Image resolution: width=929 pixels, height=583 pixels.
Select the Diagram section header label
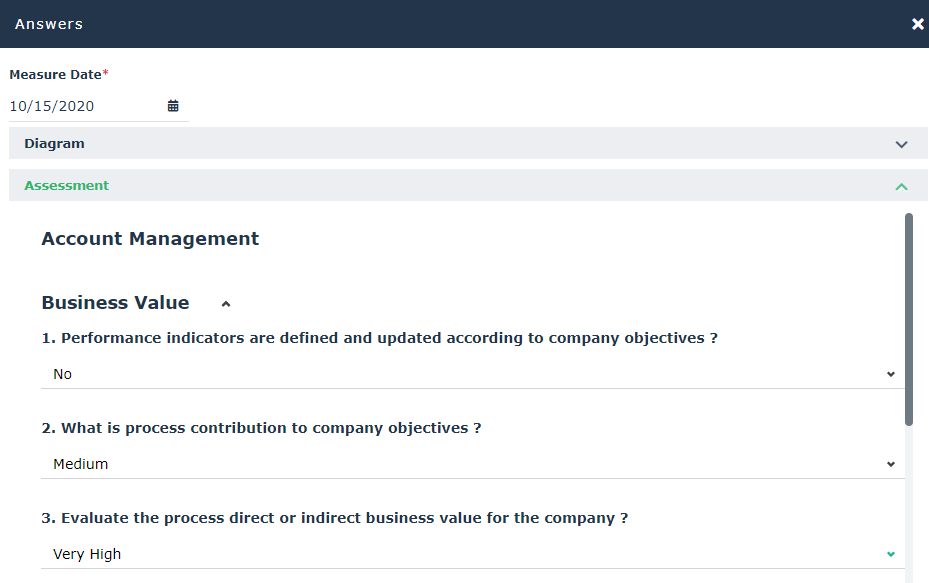pos(55,144)
